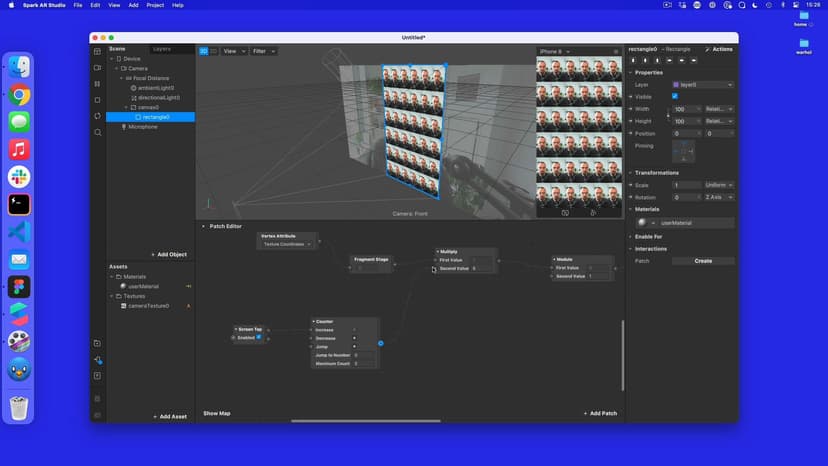828x466 pixels.
Task: Click Add Patch button
Action: [x=600, y=414]
